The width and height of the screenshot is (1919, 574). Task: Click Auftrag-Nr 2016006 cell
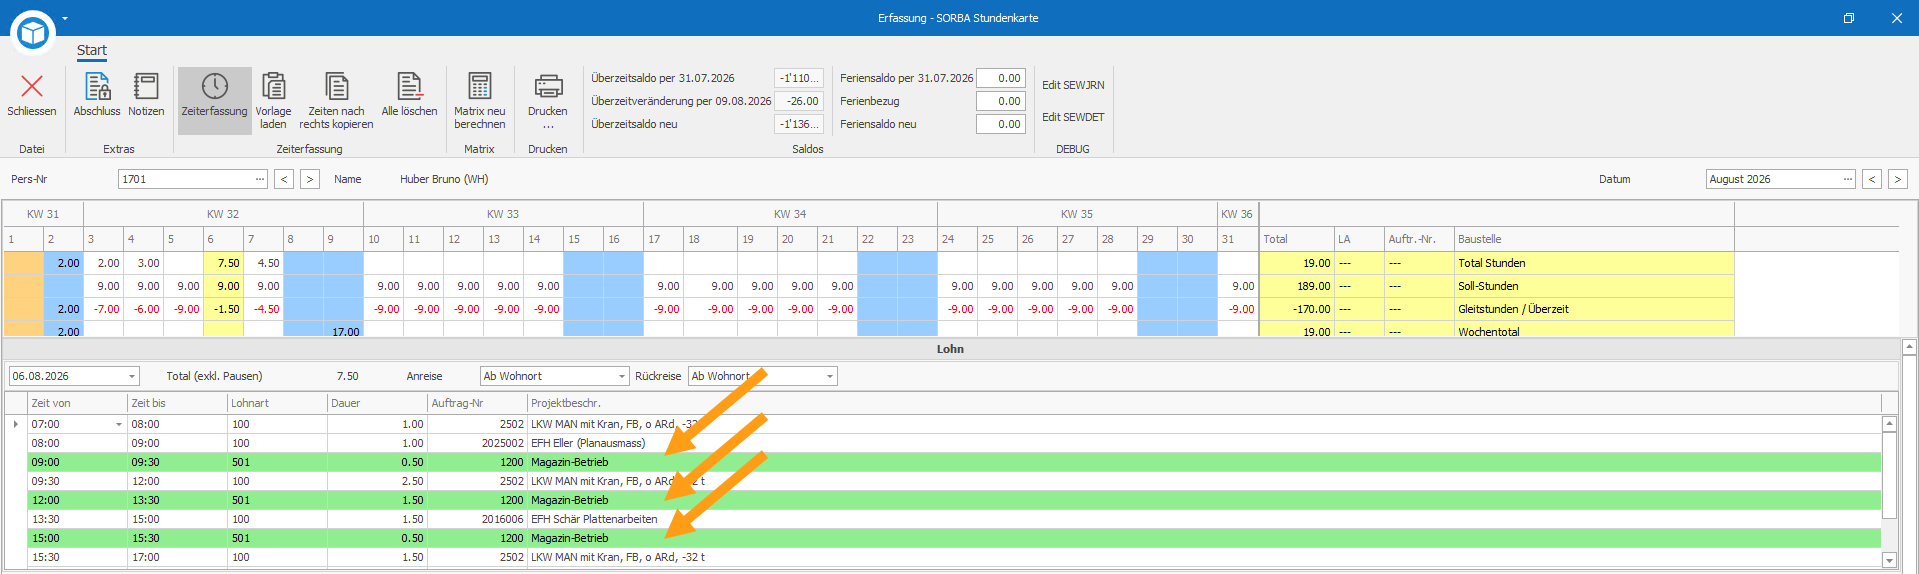(477, 519)
